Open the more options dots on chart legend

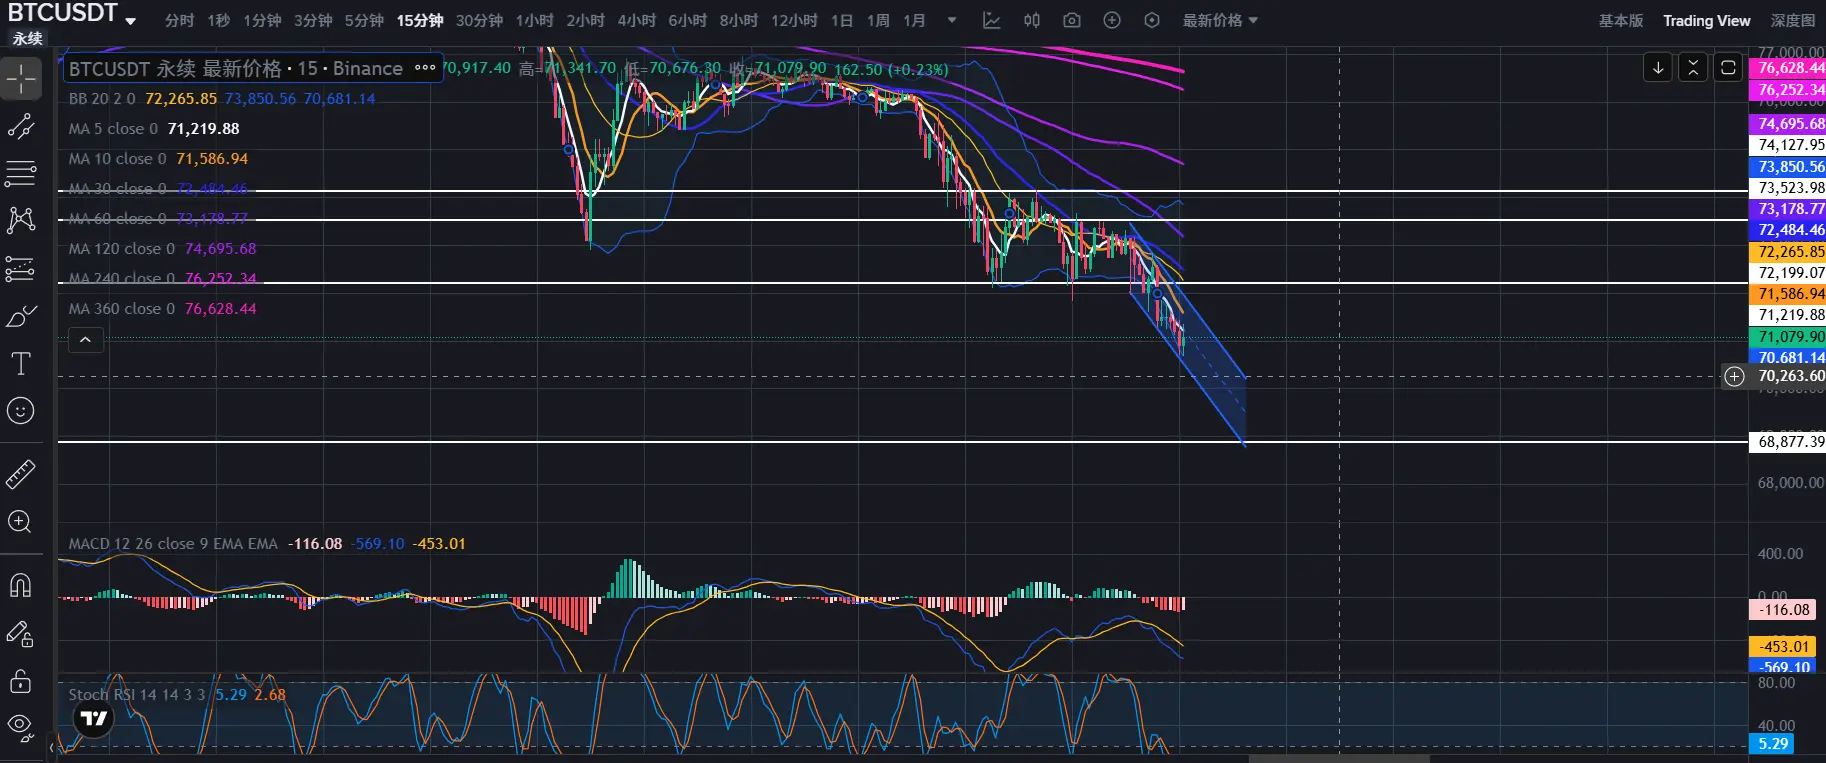pos(425,68)
